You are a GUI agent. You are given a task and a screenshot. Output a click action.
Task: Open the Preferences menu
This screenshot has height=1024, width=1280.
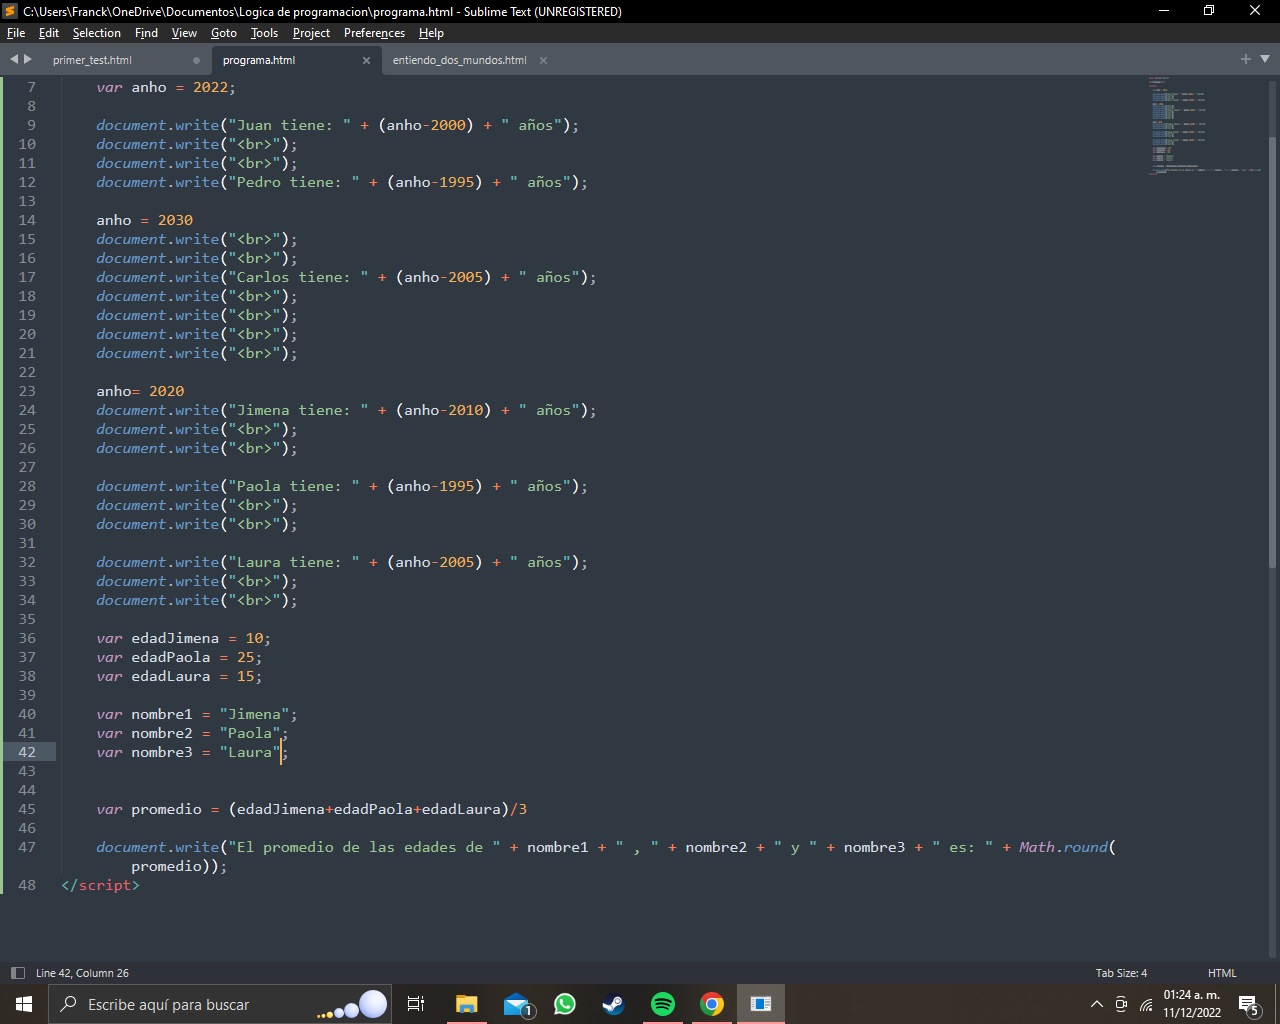[374, 33]
